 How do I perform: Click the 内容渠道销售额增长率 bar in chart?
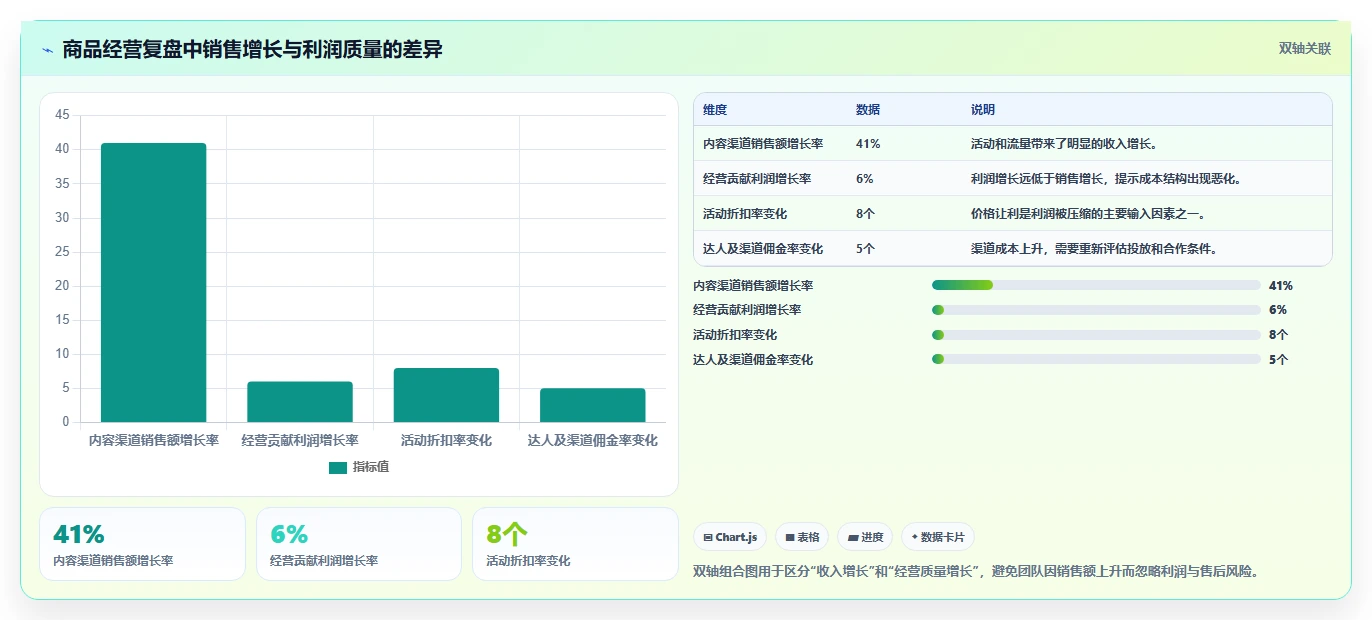click(x=154, y=282)
